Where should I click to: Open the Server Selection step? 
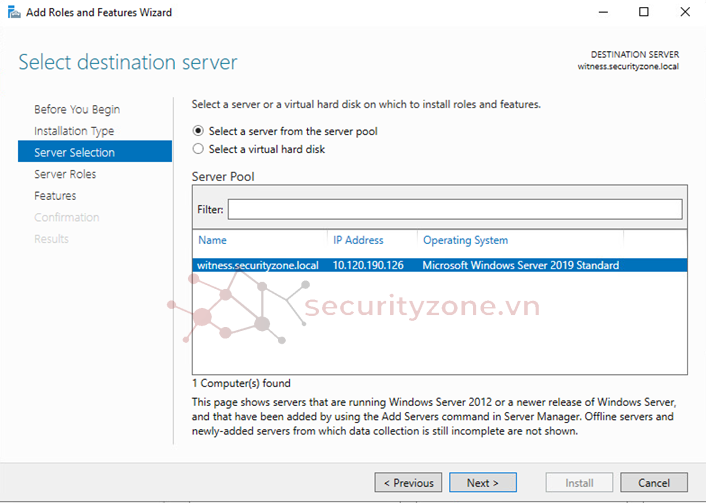tap(74, 153)
